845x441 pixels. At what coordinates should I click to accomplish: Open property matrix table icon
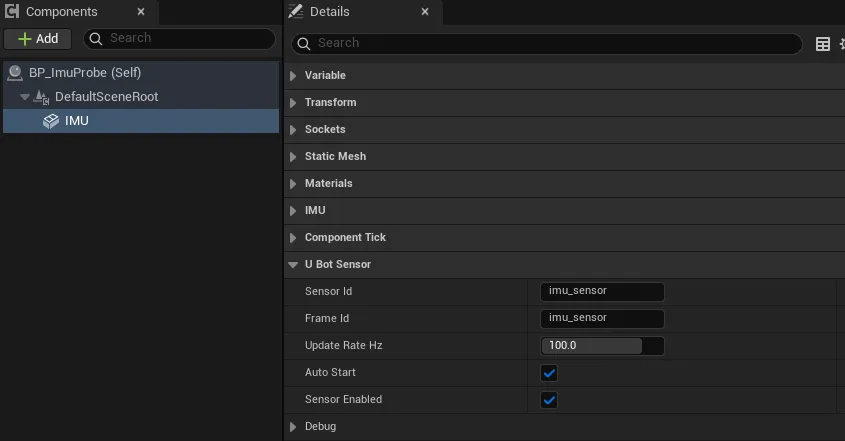coord(822,44)
